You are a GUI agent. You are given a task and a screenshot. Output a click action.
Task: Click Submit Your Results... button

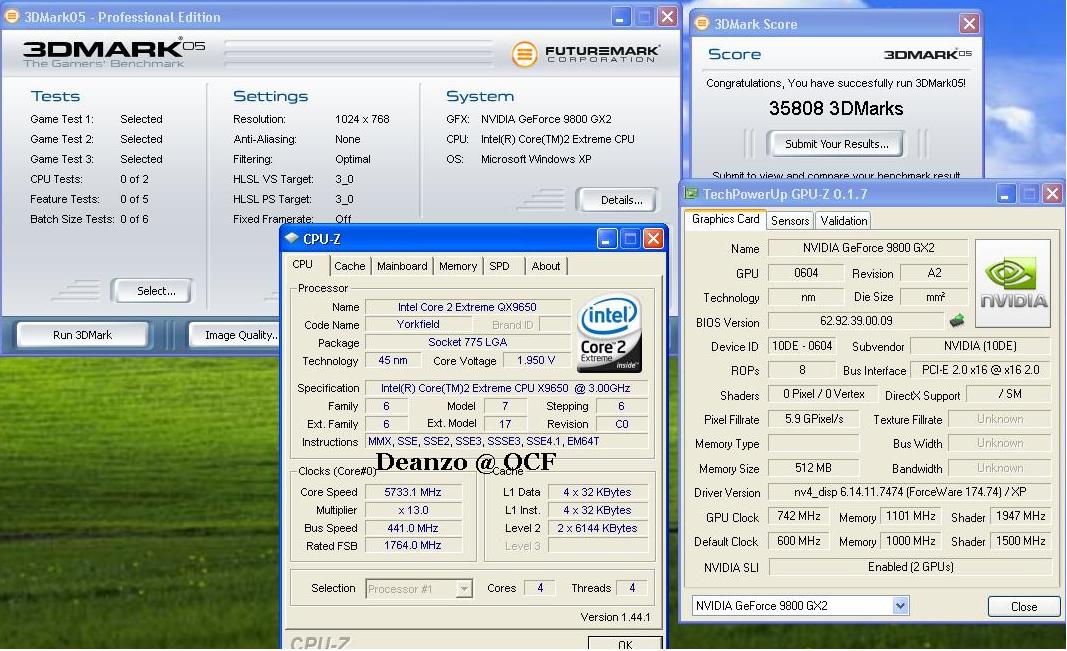click(x=836, y=144)
